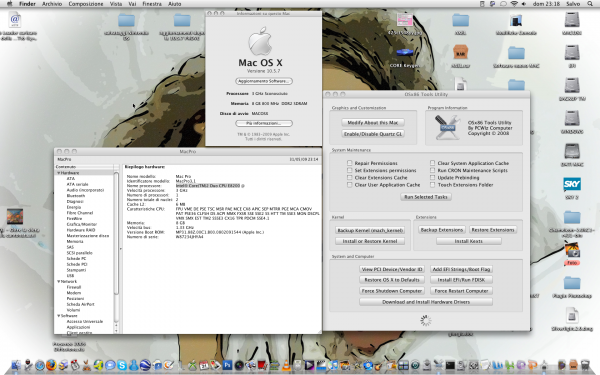Select Memoria in System Profiler sidebar
The width and height of the screenshot is (600, 375).
click(x=75, y=241)
